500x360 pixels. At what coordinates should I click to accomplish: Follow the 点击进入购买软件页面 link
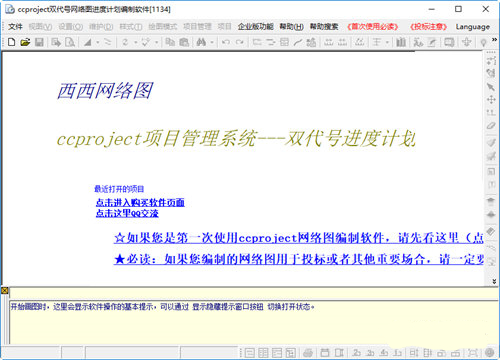click(140, 202)
